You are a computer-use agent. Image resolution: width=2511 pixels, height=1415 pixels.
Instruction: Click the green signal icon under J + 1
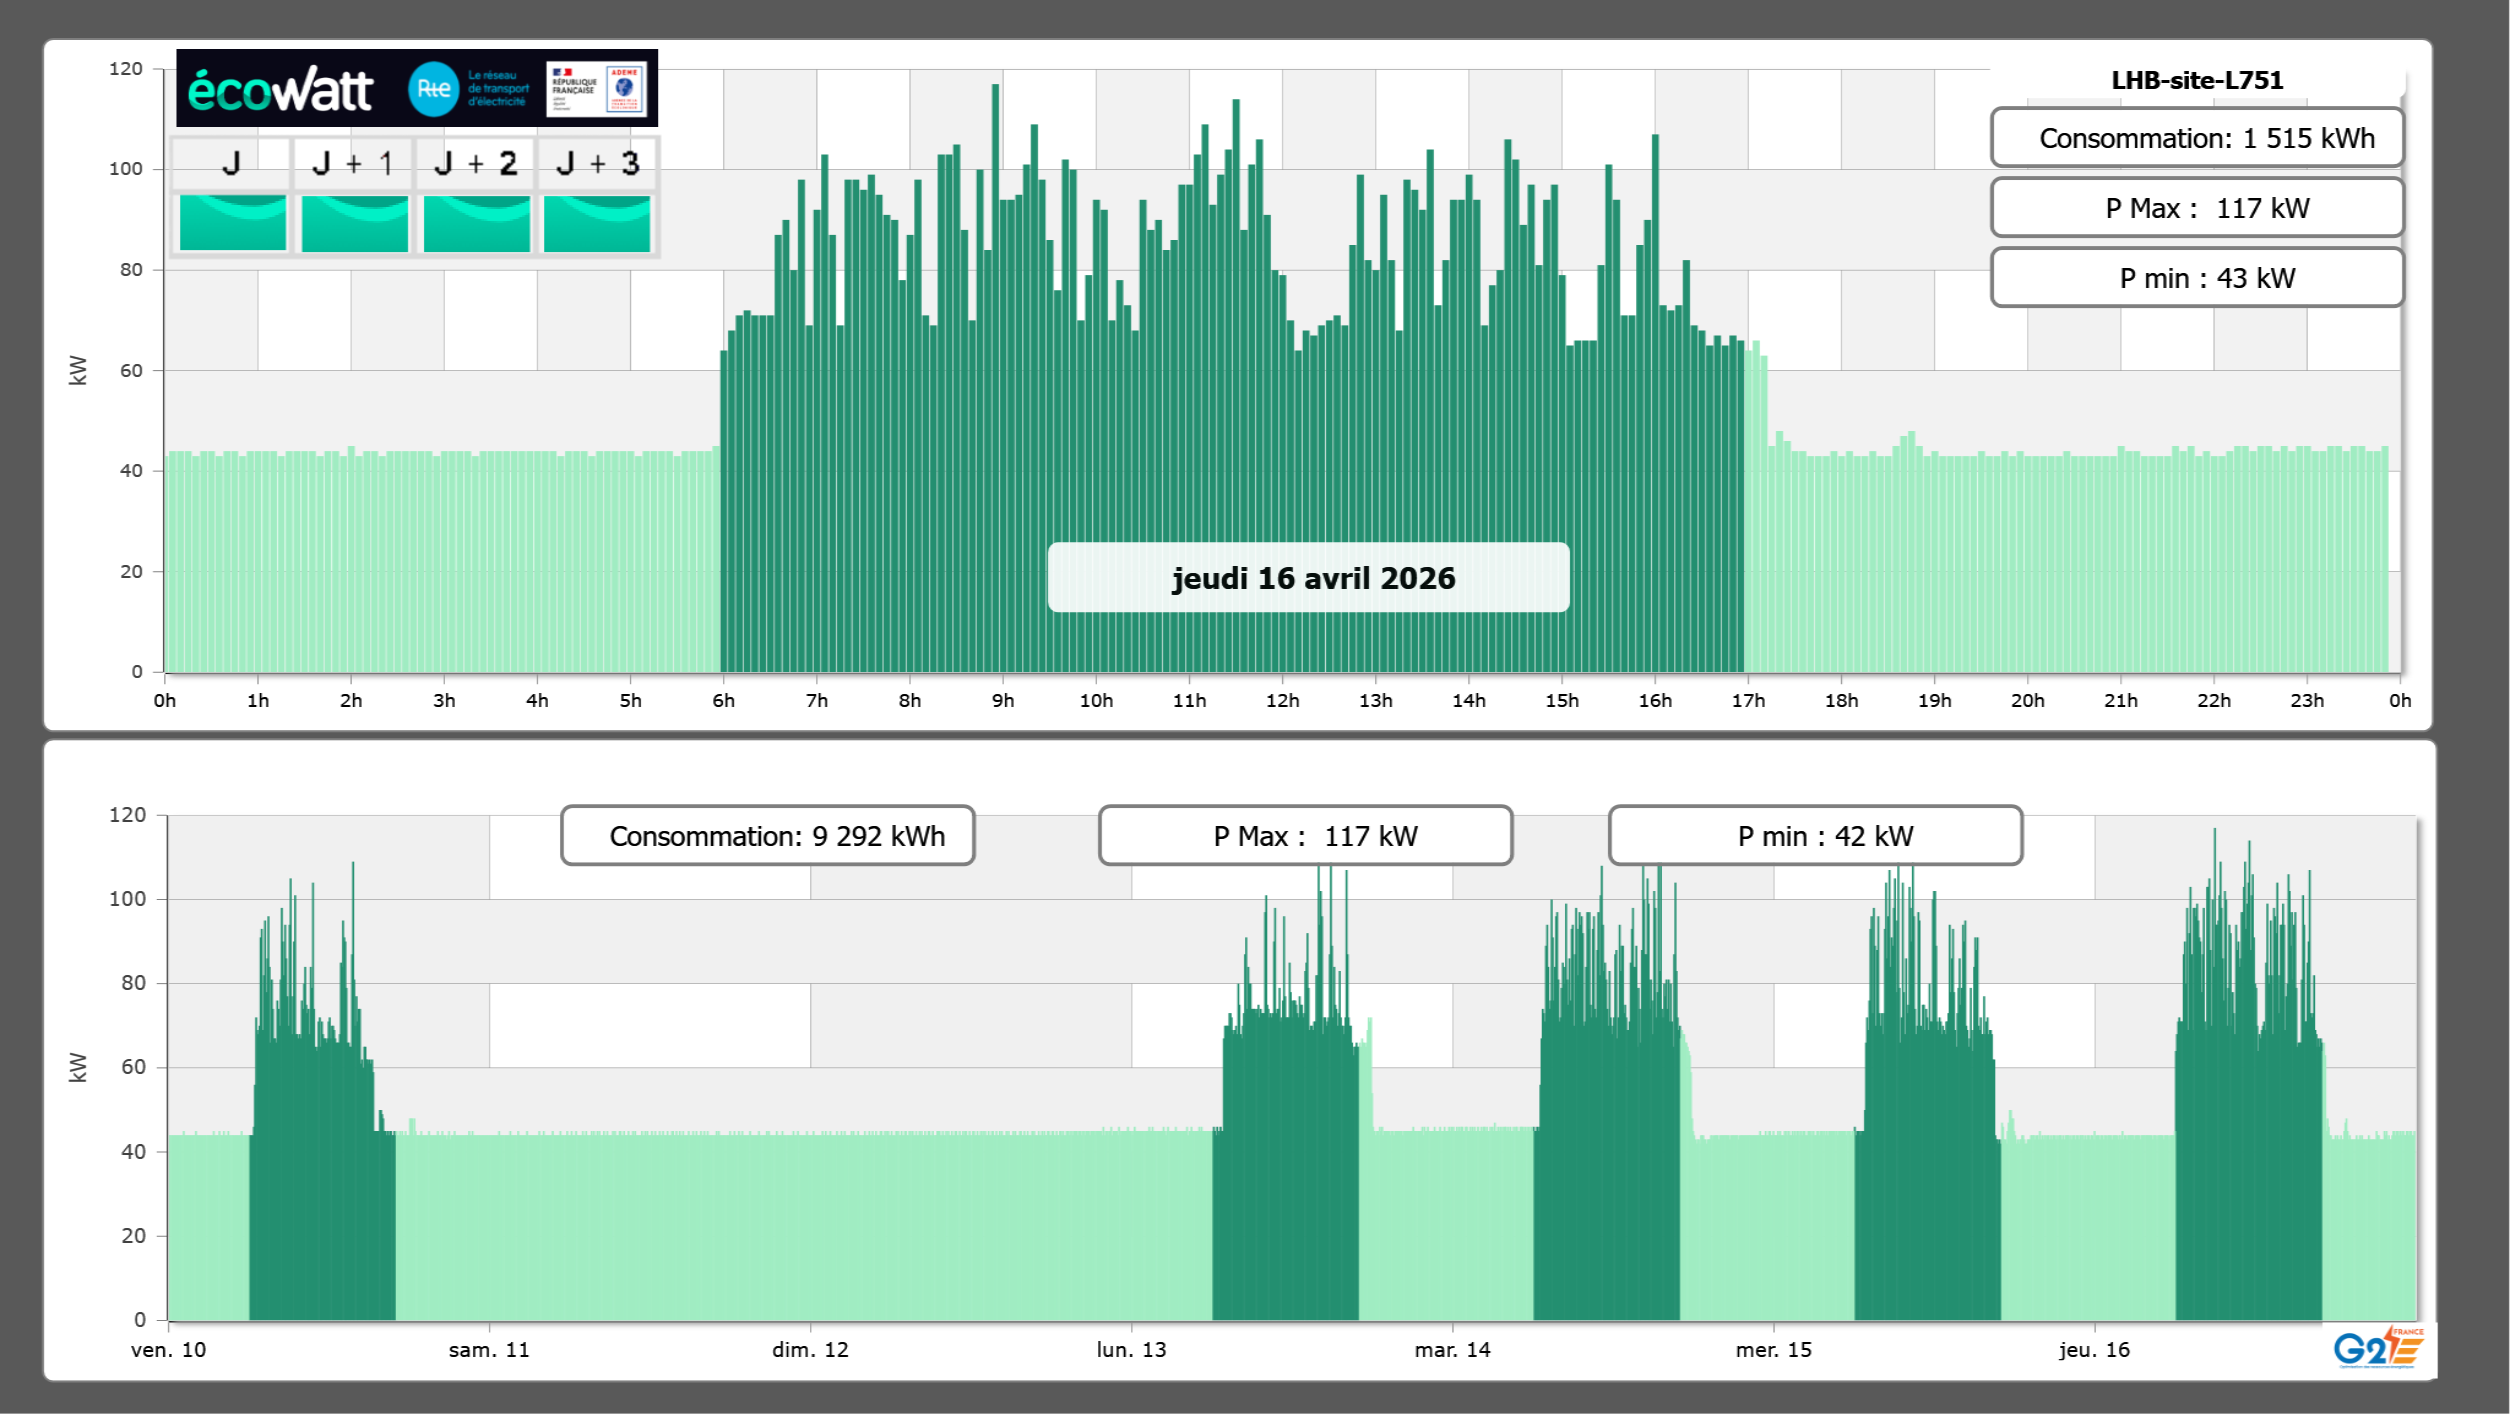(354, 222)
